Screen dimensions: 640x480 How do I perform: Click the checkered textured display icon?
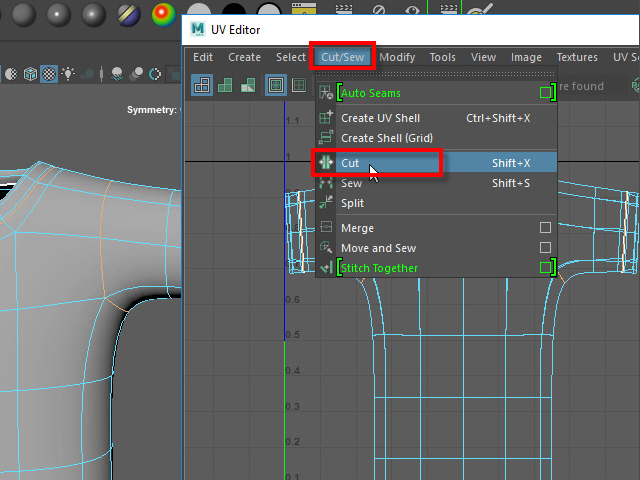click(x=48, y=74)
